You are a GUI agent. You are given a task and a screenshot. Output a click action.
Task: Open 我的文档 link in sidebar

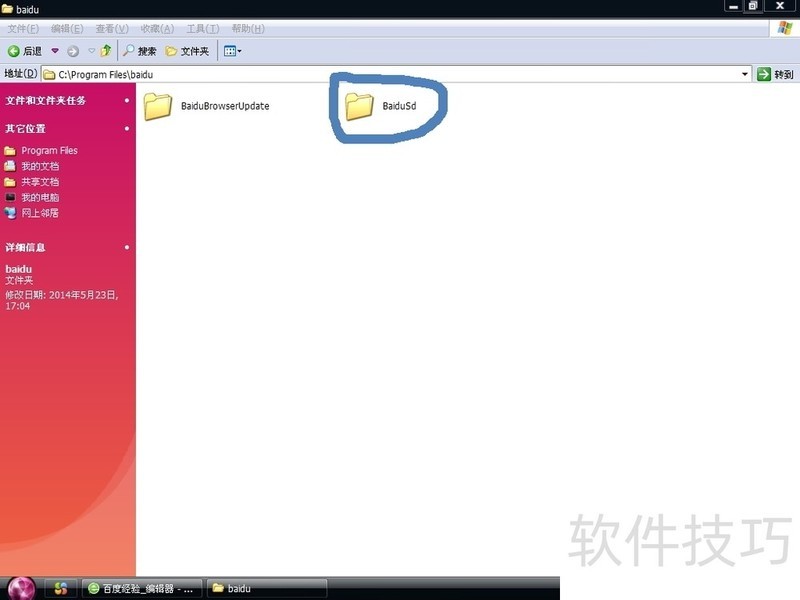point(40,166)
